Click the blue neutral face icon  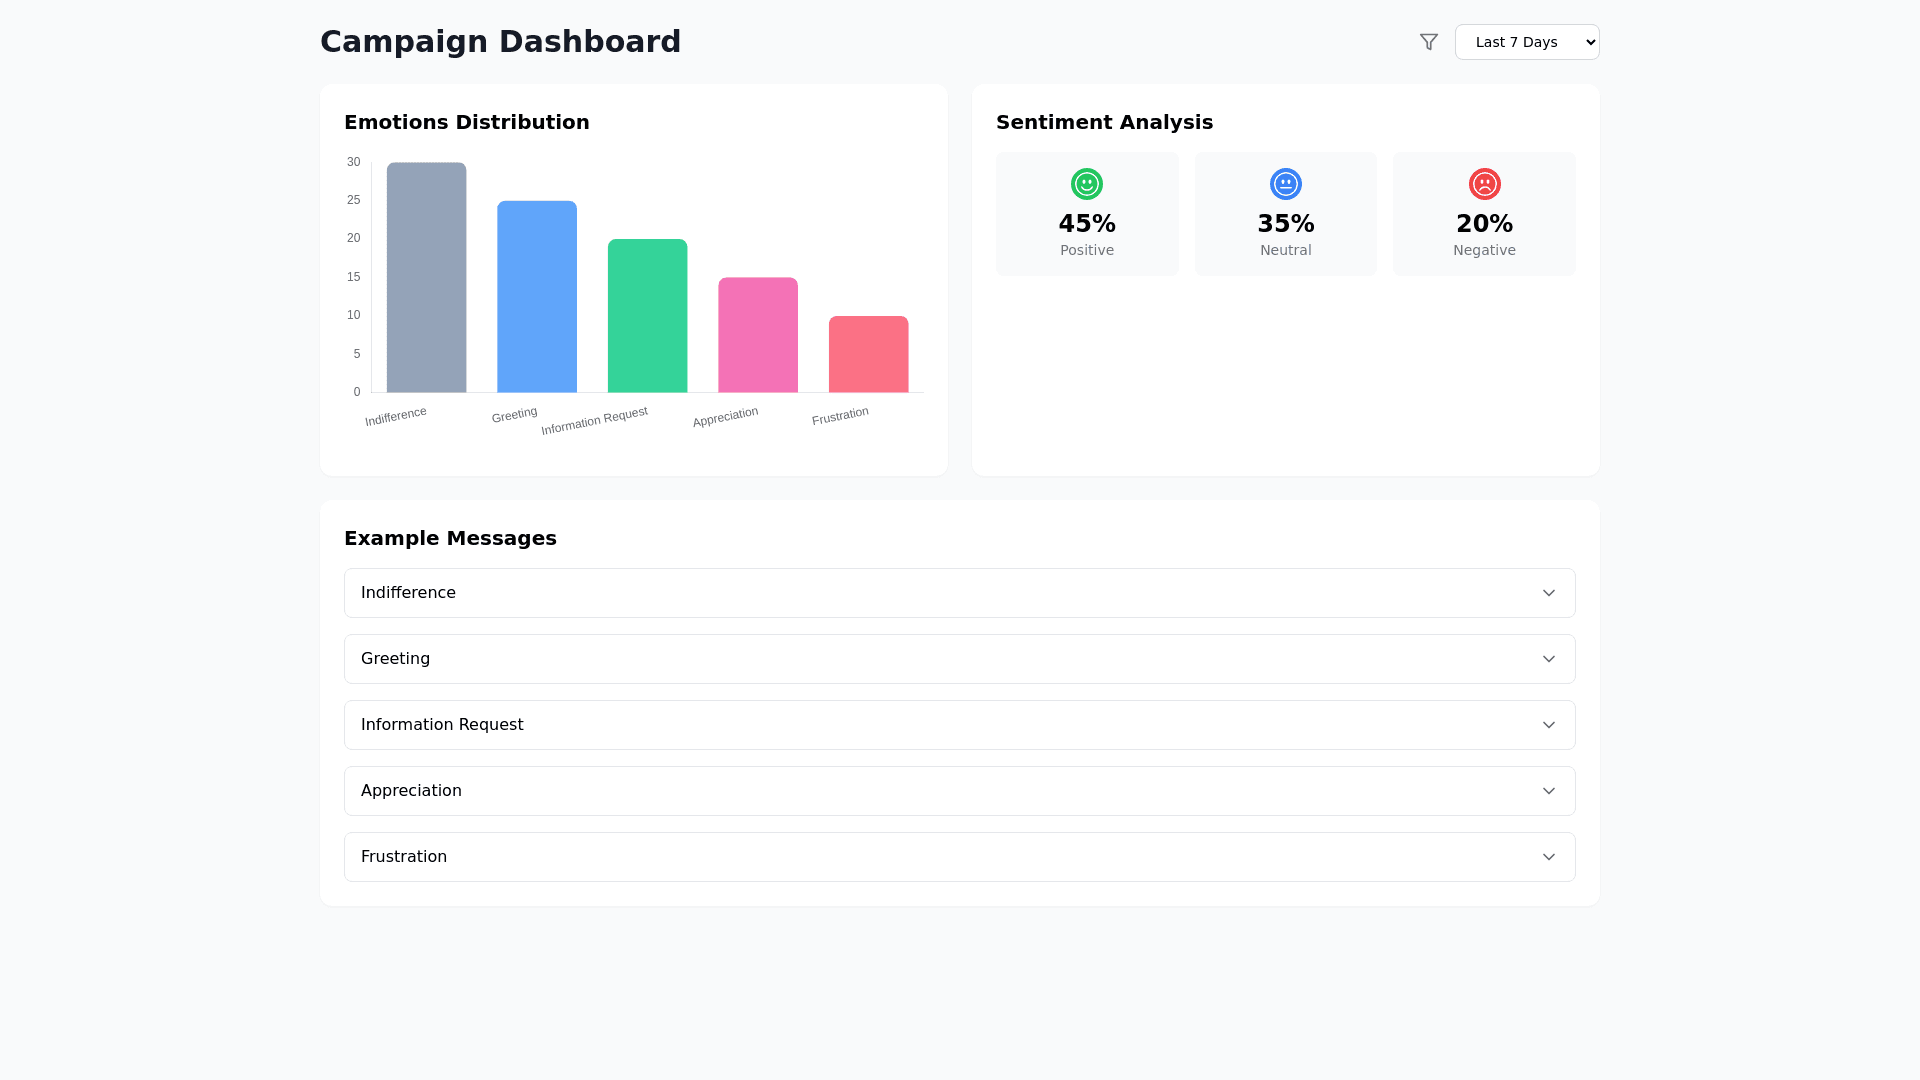point(1285,184)
